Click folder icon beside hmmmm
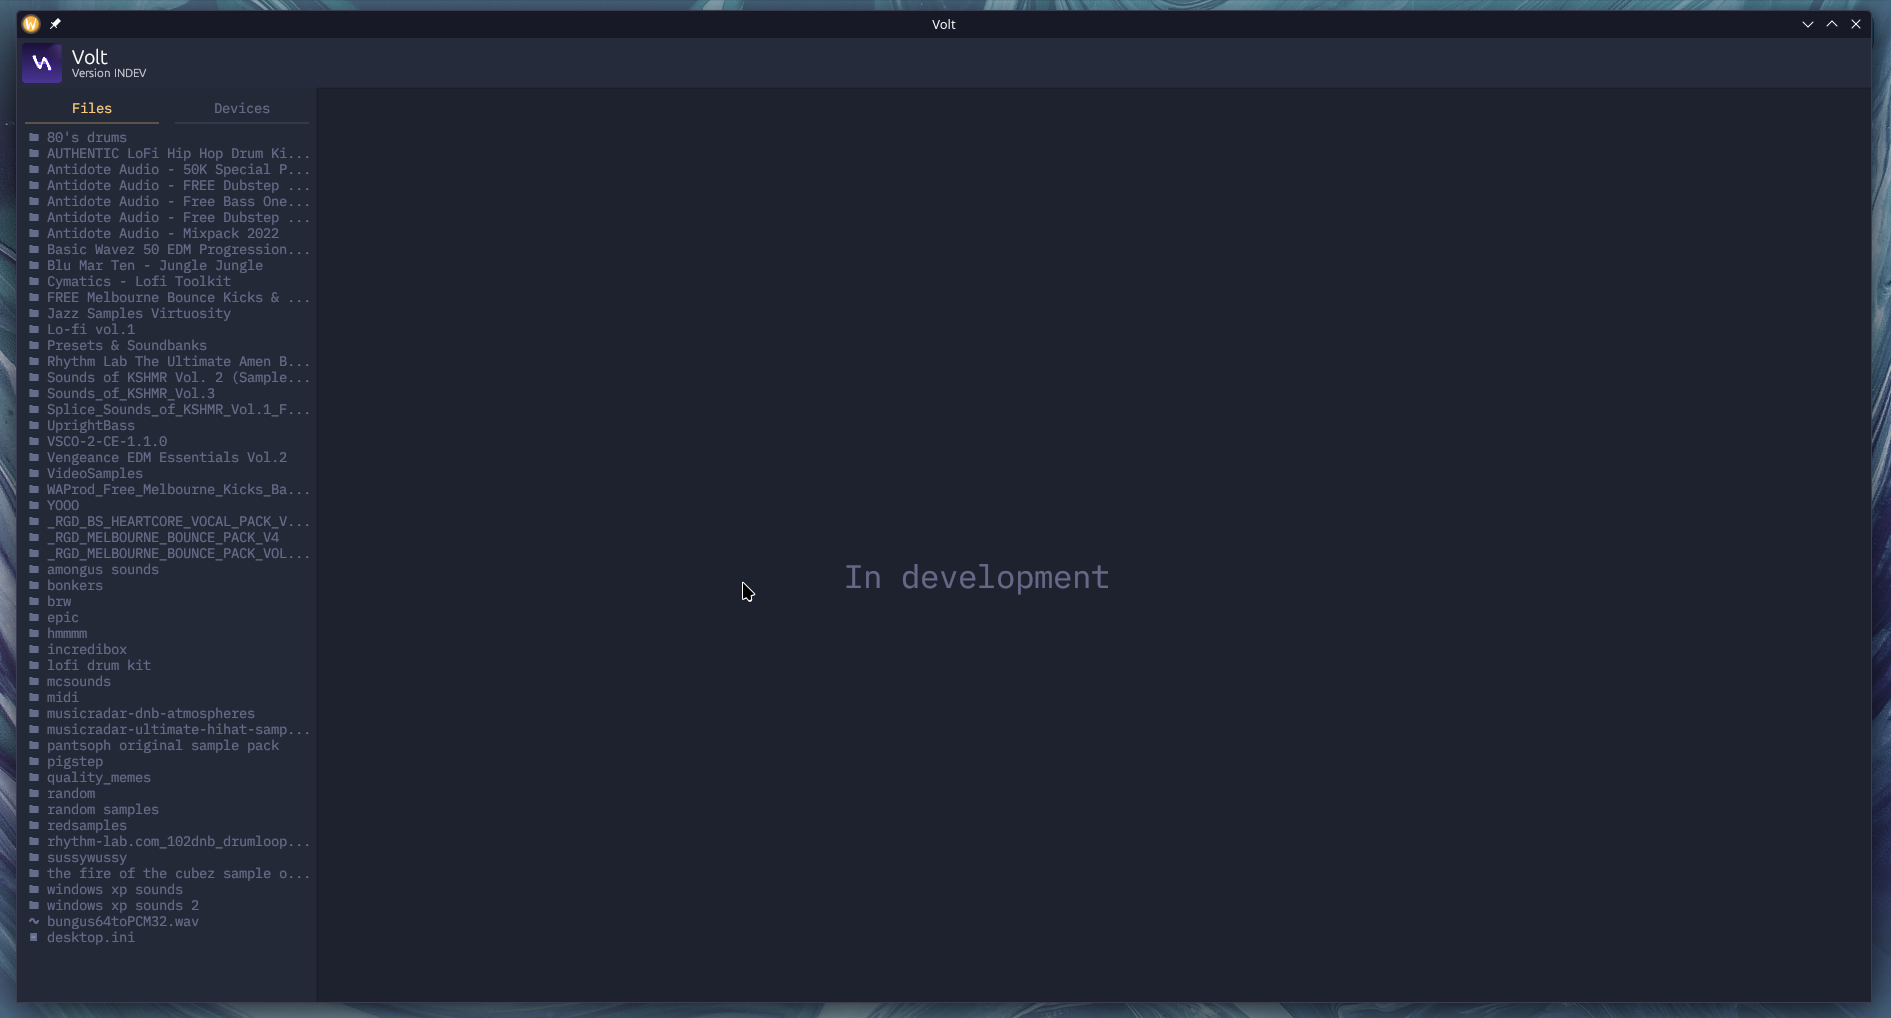Viewport: 1891px width, 1018px height. click(x=34, y=633)
